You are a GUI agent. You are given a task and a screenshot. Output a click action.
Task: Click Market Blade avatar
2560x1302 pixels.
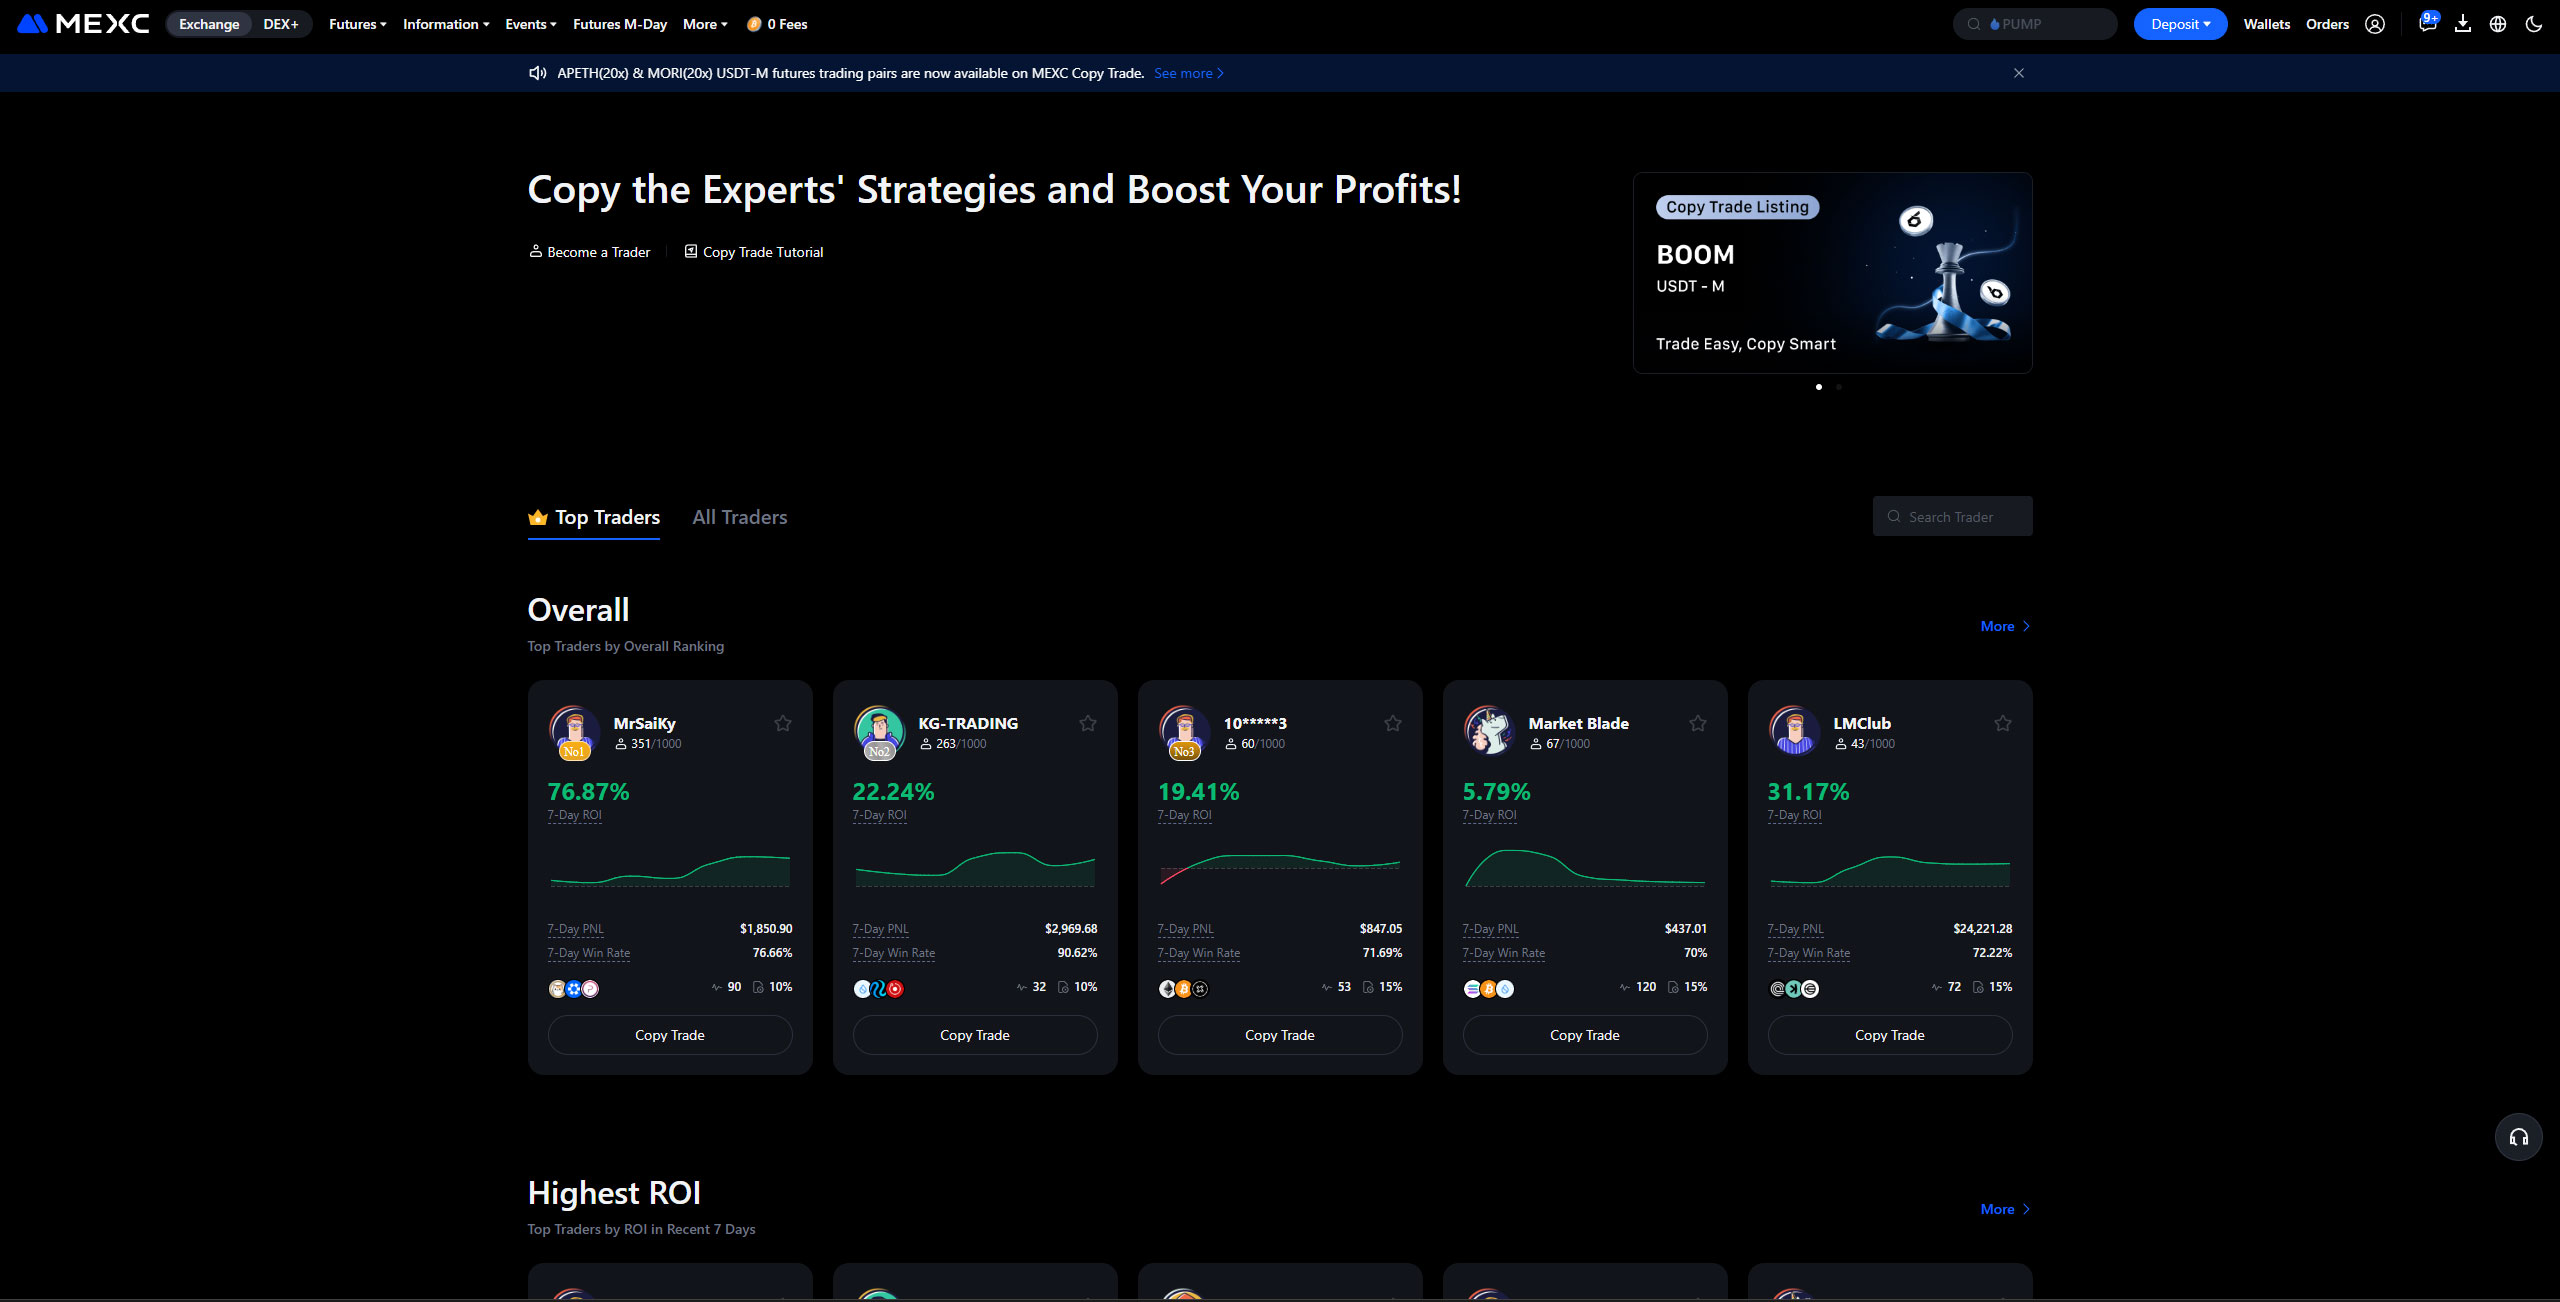coord(1489,732)
